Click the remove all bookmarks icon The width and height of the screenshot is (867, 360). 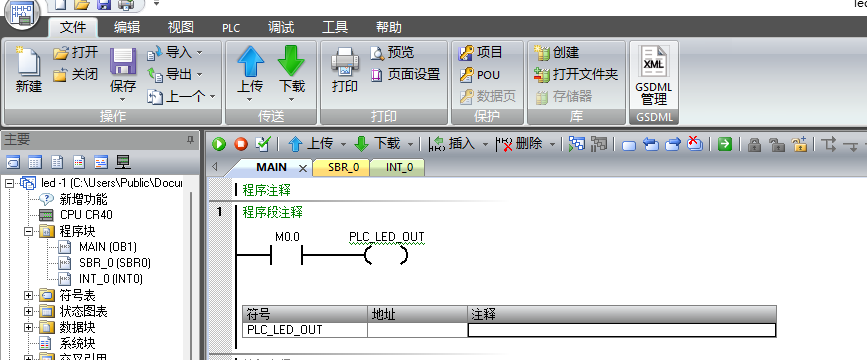[694, 144]
